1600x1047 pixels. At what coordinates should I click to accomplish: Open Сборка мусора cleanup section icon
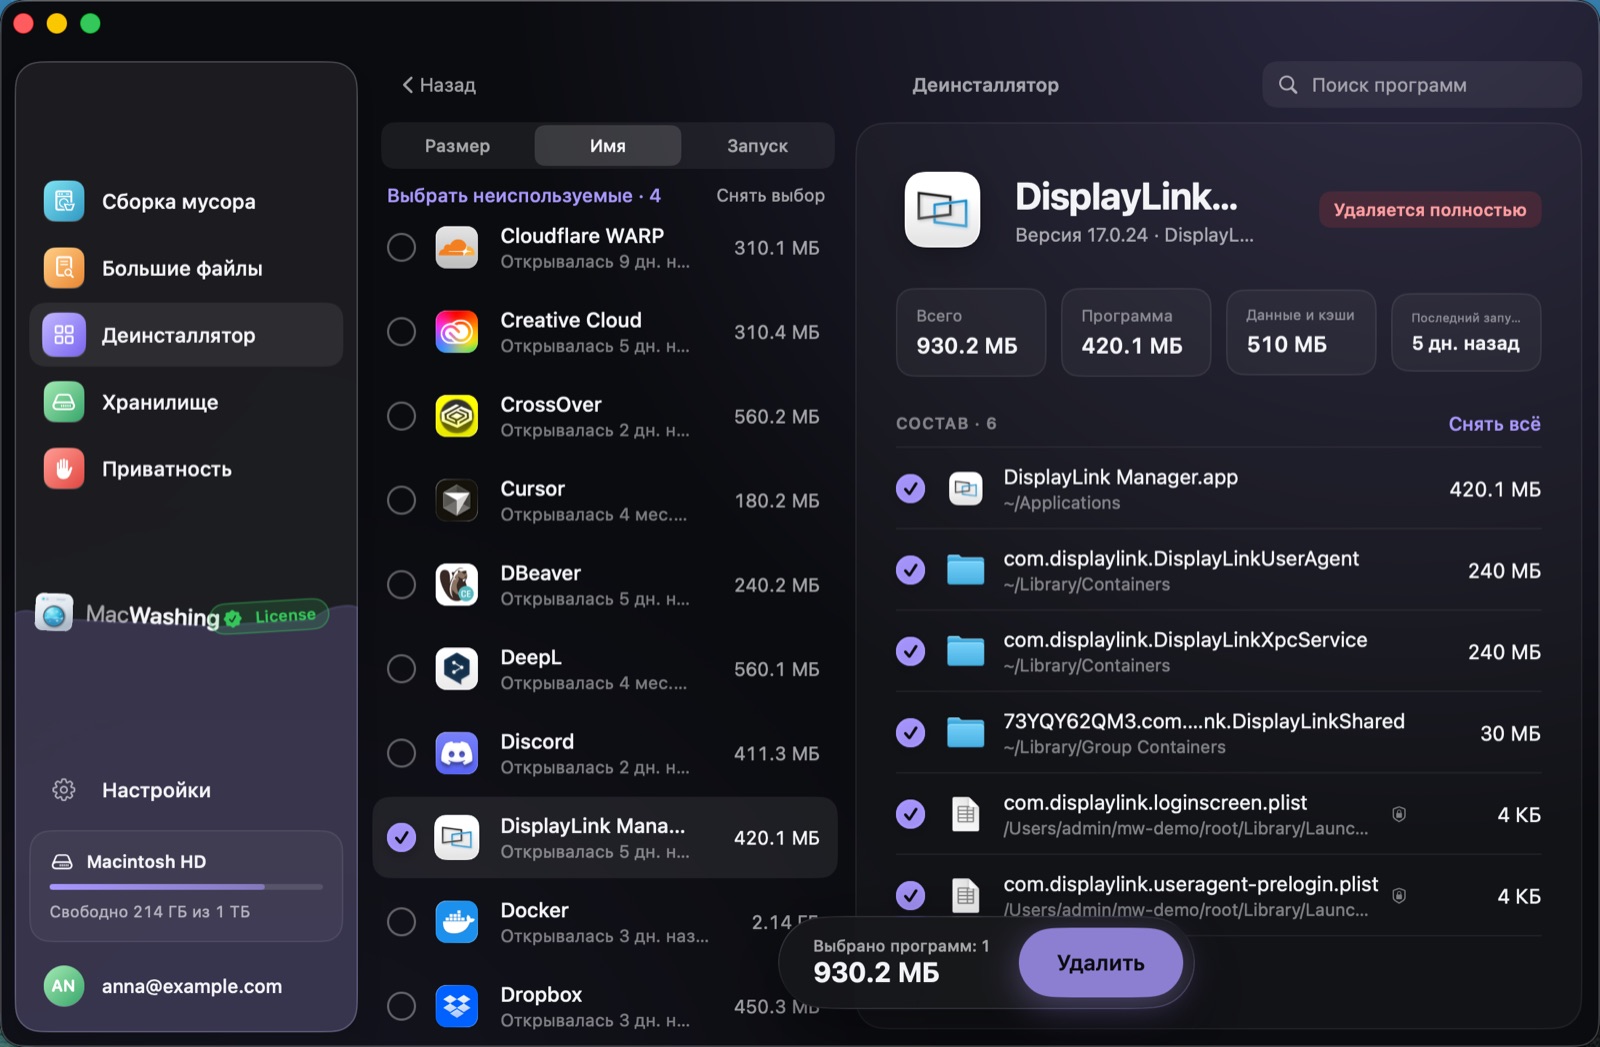(64, 201)
